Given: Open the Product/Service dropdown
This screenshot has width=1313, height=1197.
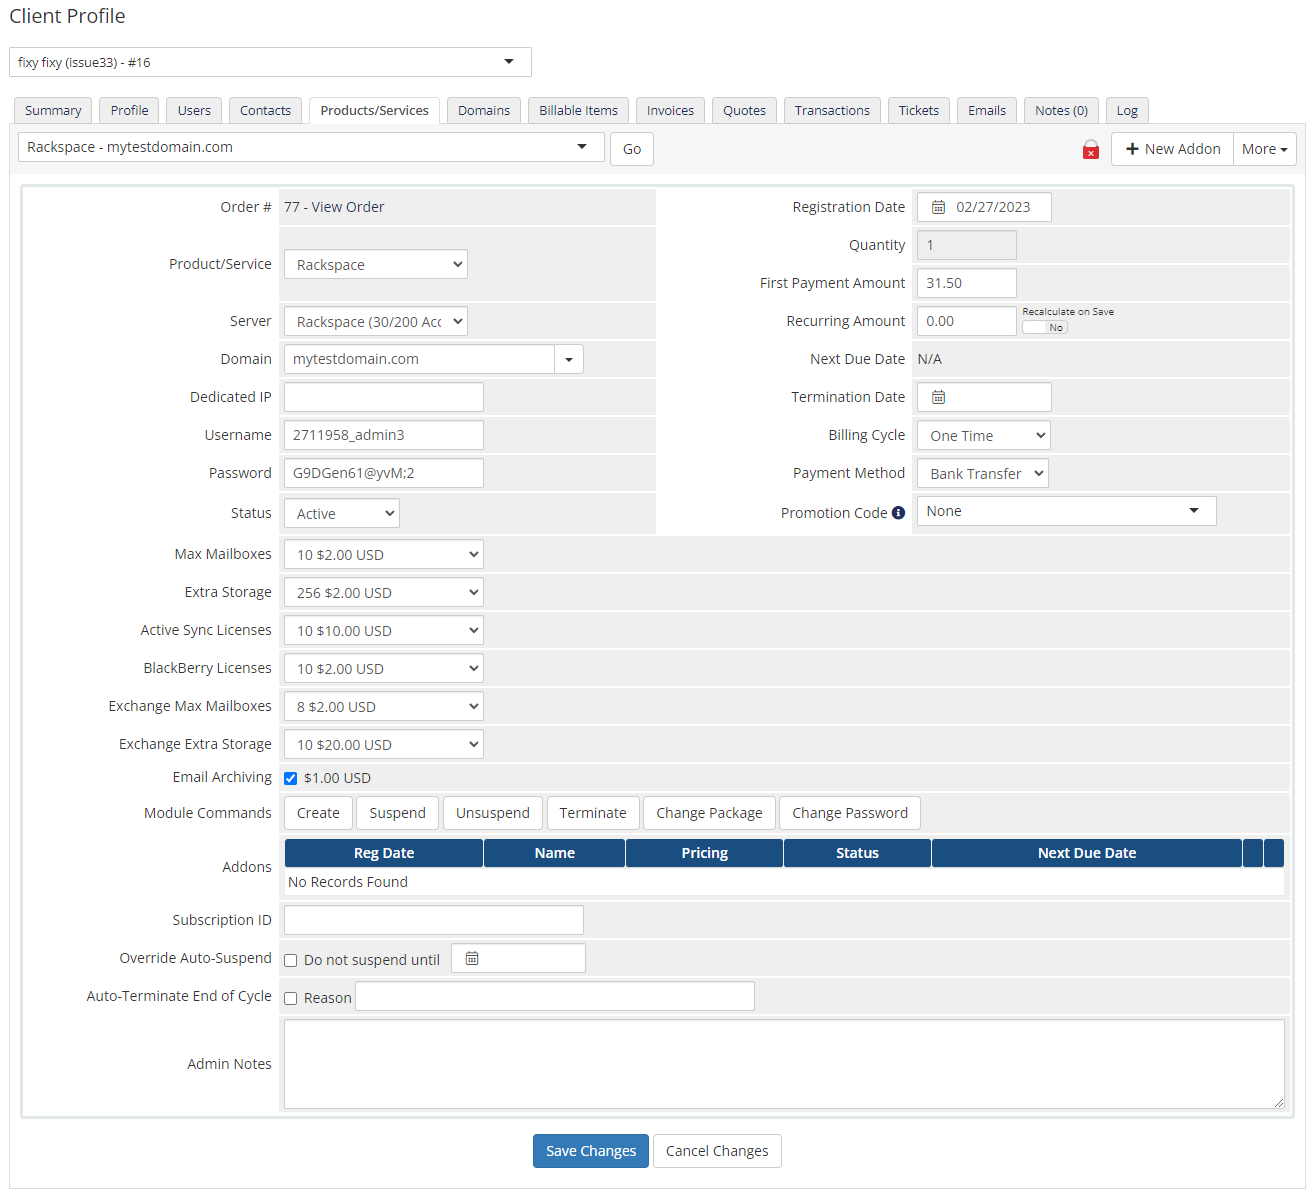Looking at the screenshot, I should point(376,264).
